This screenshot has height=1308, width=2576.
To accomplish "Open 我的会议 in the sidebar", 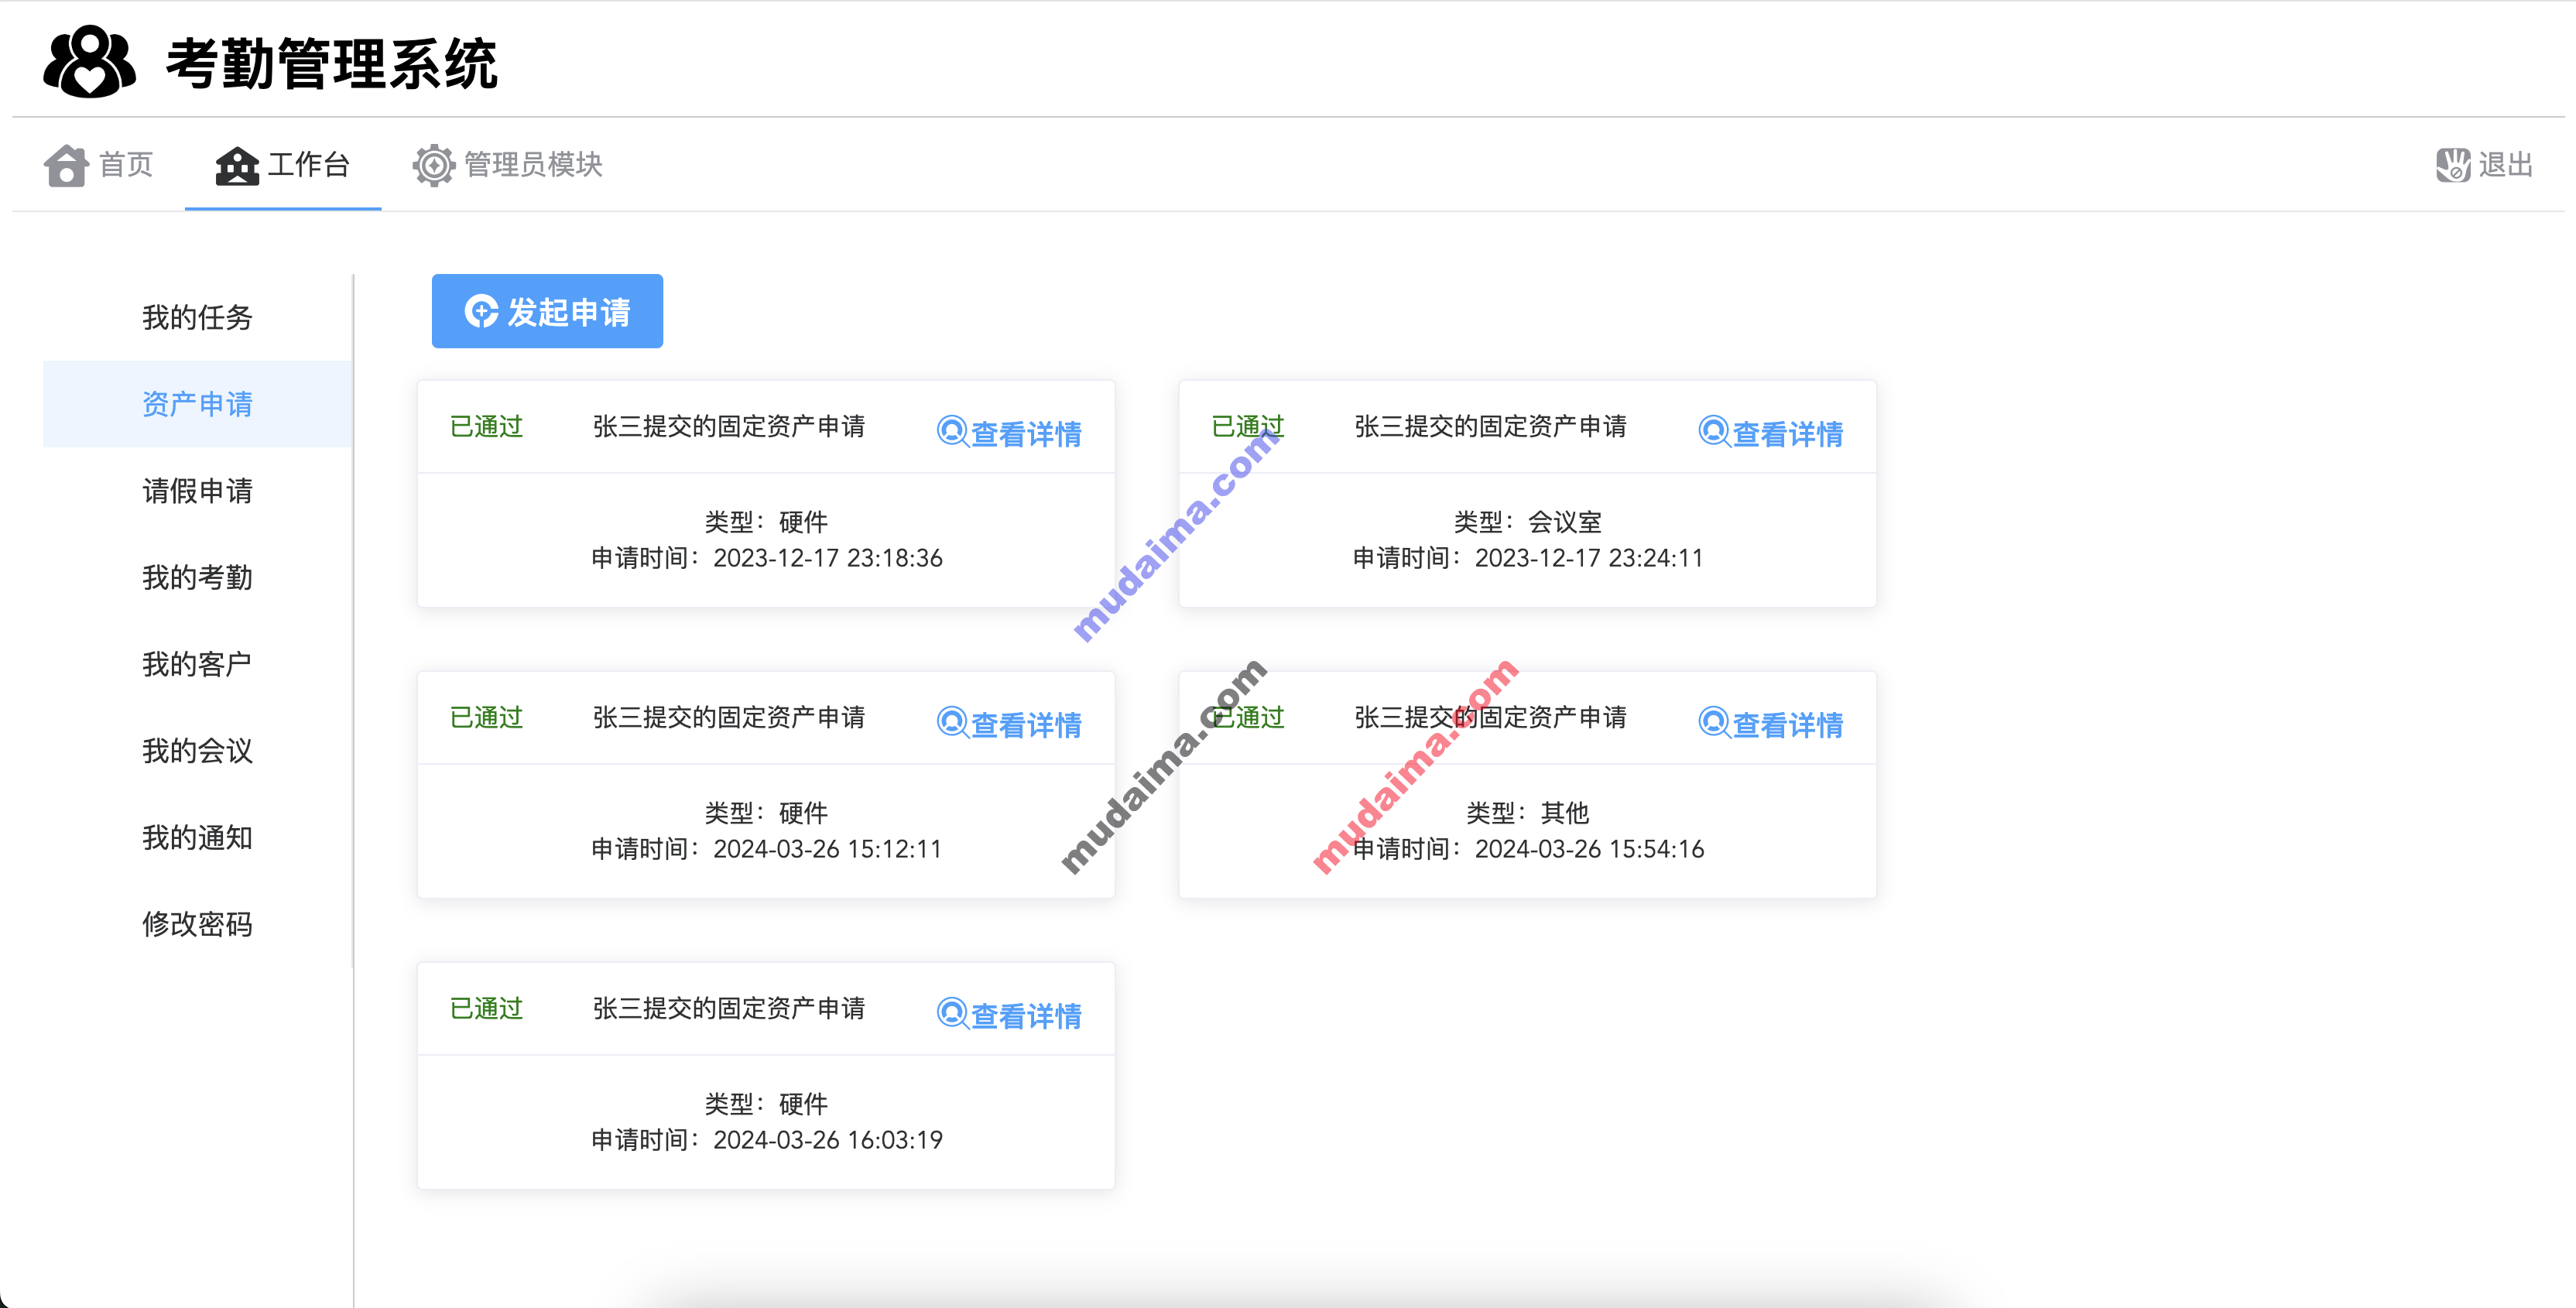I will [197, 751].
